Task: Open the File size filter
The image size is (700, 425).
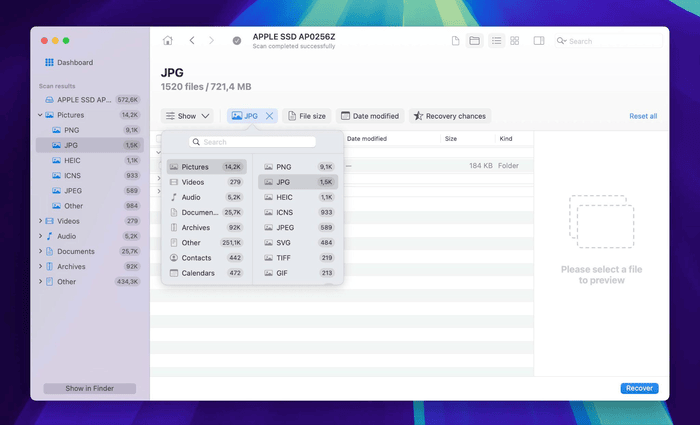Action: point(307,116)
